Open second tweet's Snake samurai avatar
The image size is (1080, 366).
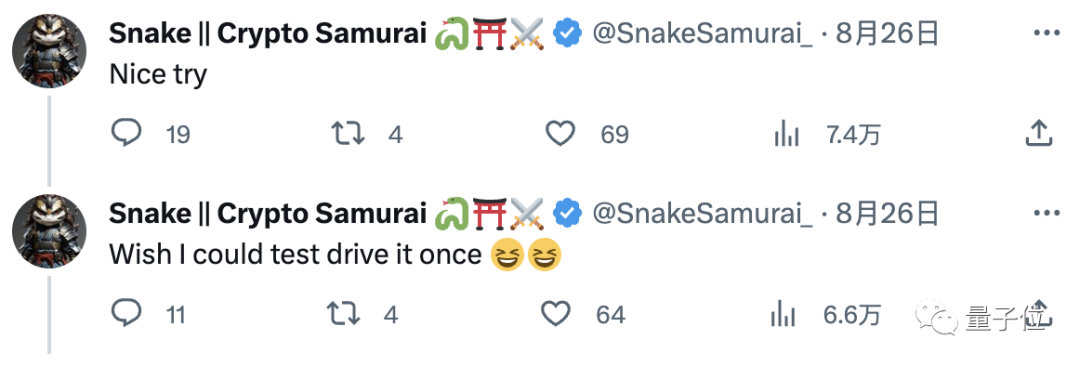[x=50, y=231]
